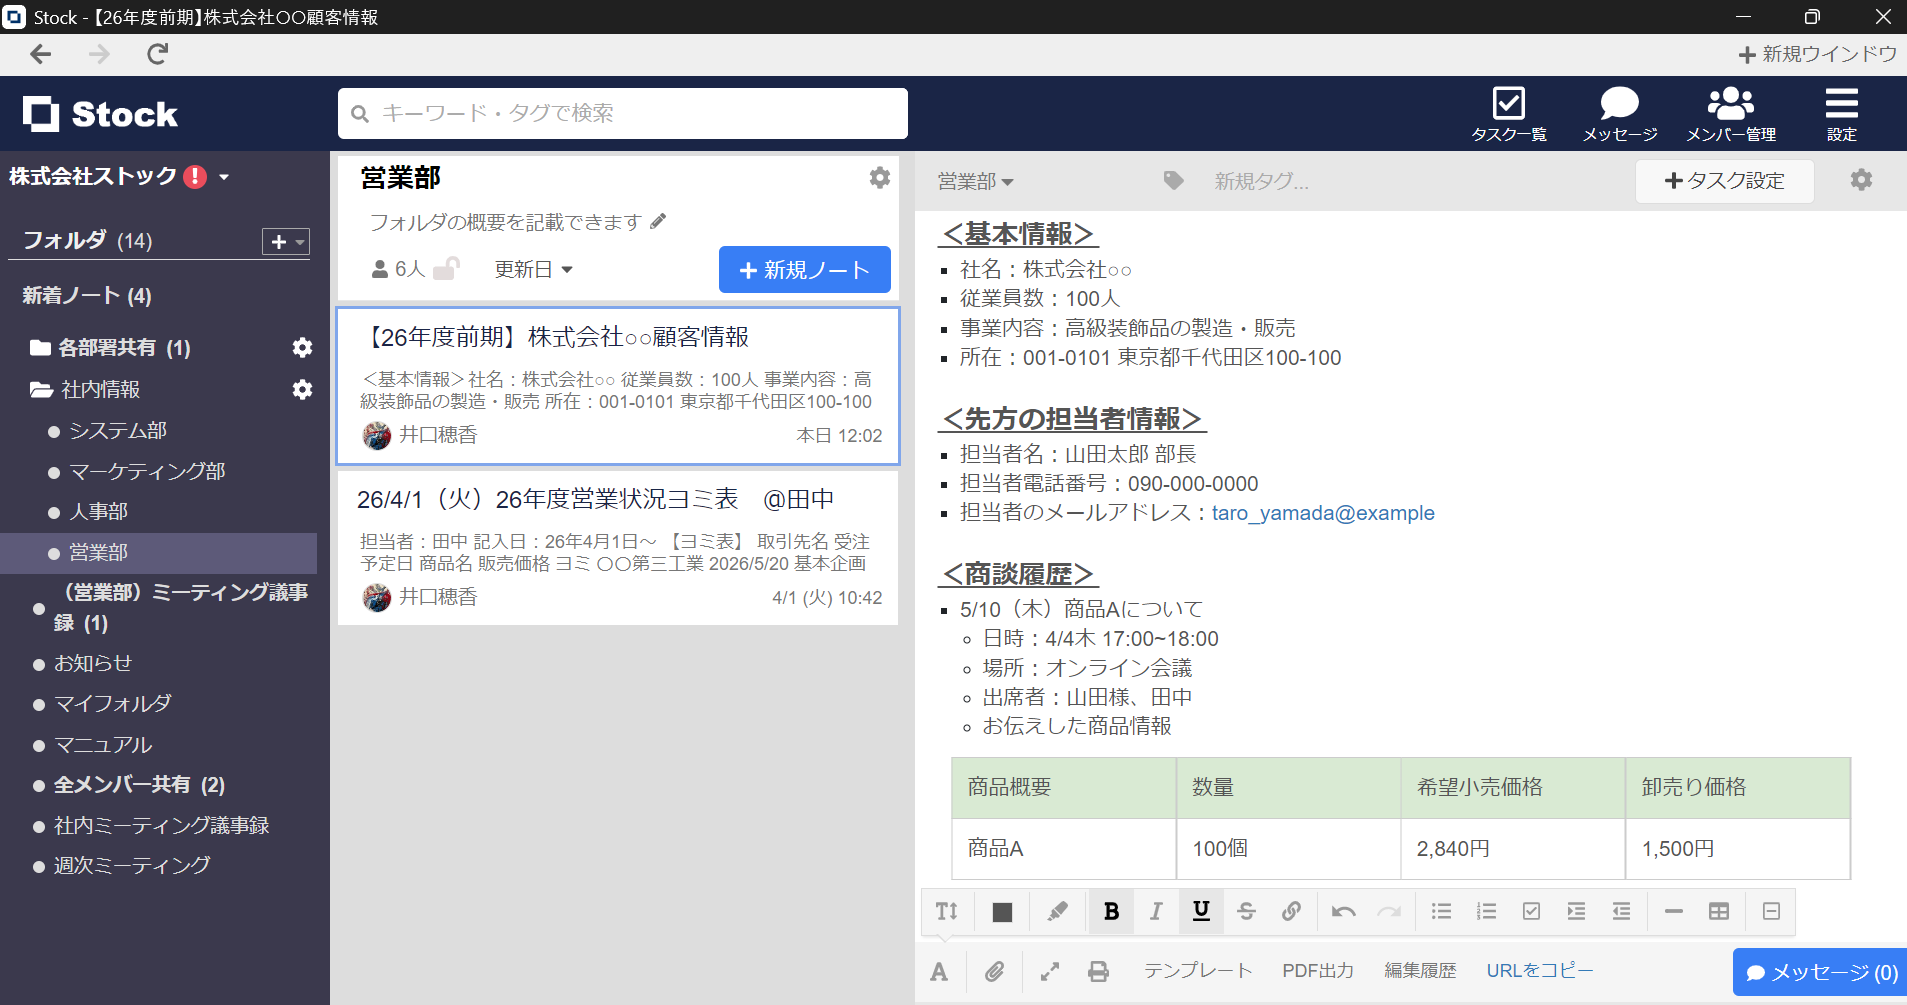Undo the last edit
The image size is (1907, 1005).
coord(1342,911)
